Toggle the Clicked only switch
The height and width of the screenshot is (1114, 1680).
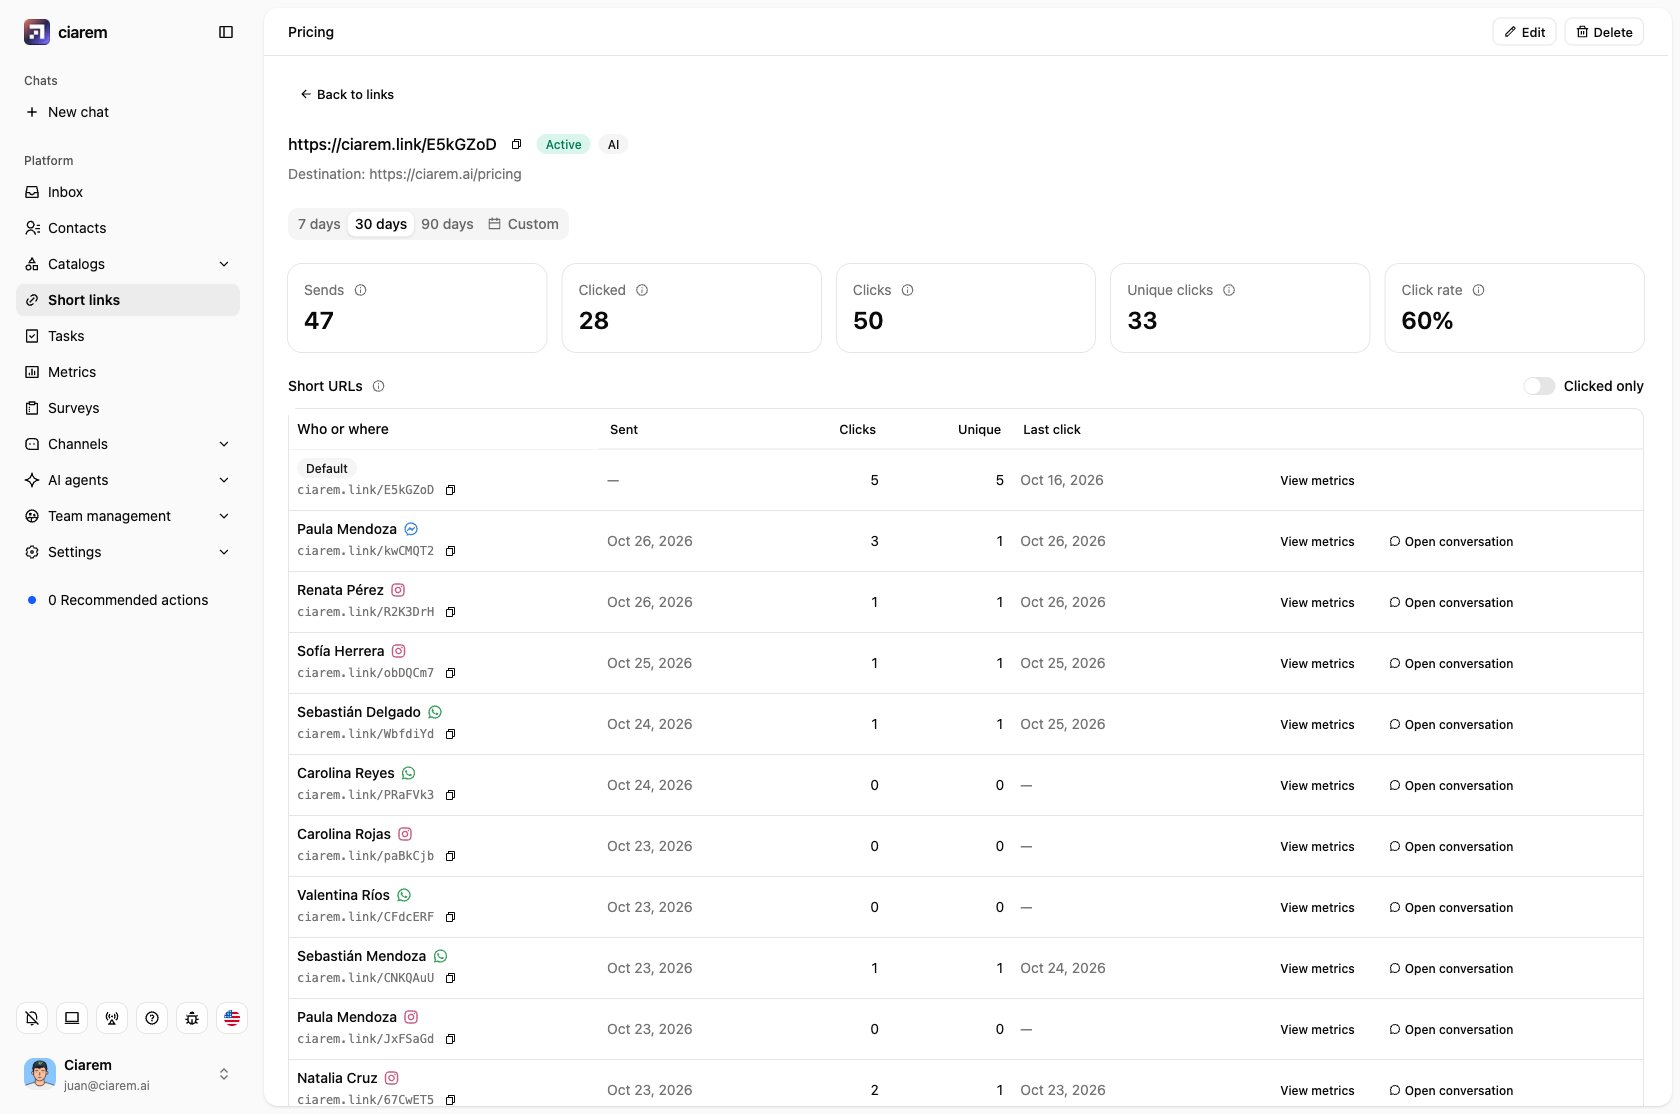point(1539,386)
